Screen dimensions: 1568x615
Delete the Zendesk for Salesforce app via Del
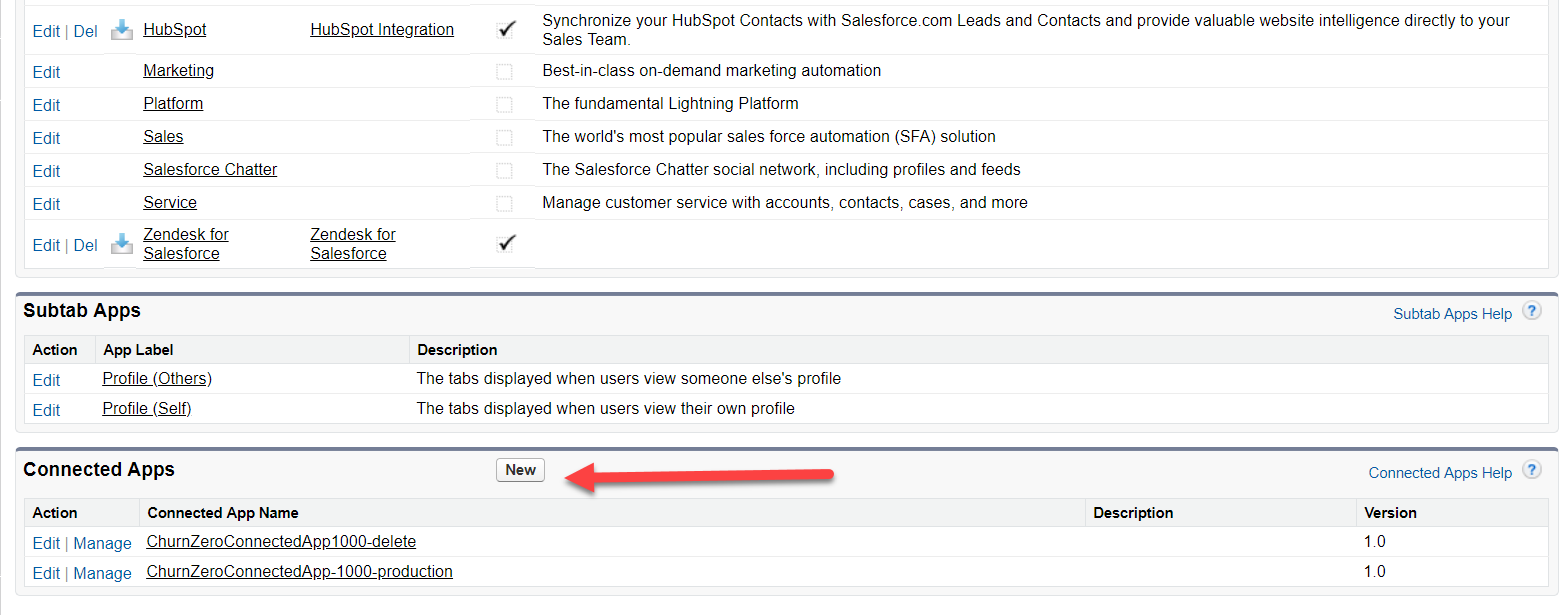pyautogui.click(x=86, y=245)
